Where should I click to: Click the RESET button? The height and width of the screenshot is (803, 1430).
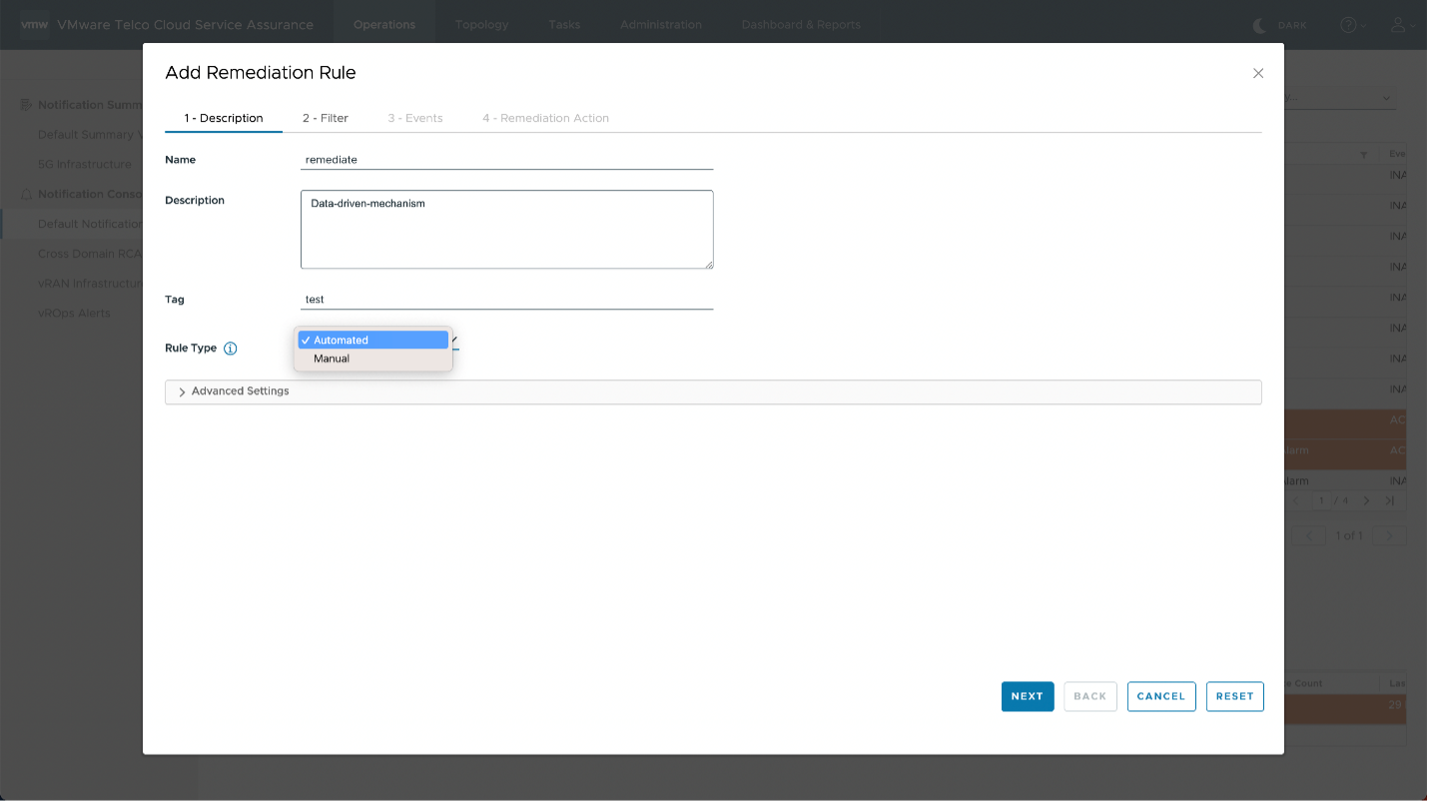1234,696
